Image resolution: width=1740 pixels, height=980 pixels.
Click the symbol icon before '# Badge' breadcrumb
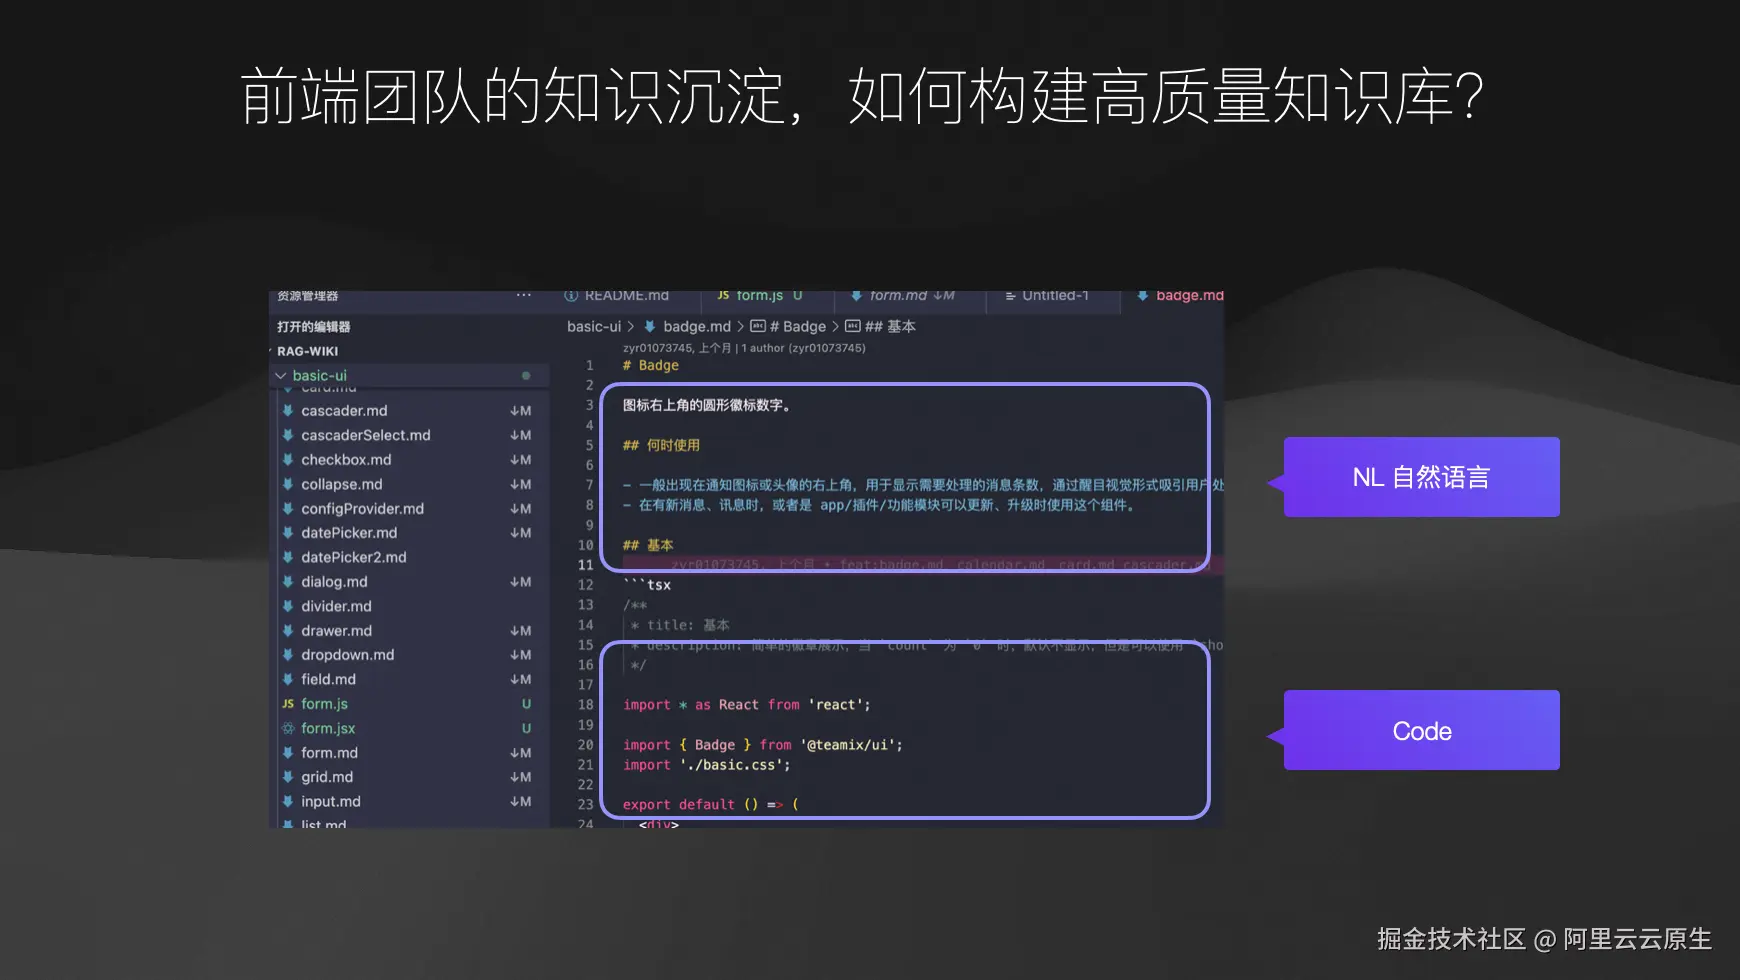coord(758,326)
